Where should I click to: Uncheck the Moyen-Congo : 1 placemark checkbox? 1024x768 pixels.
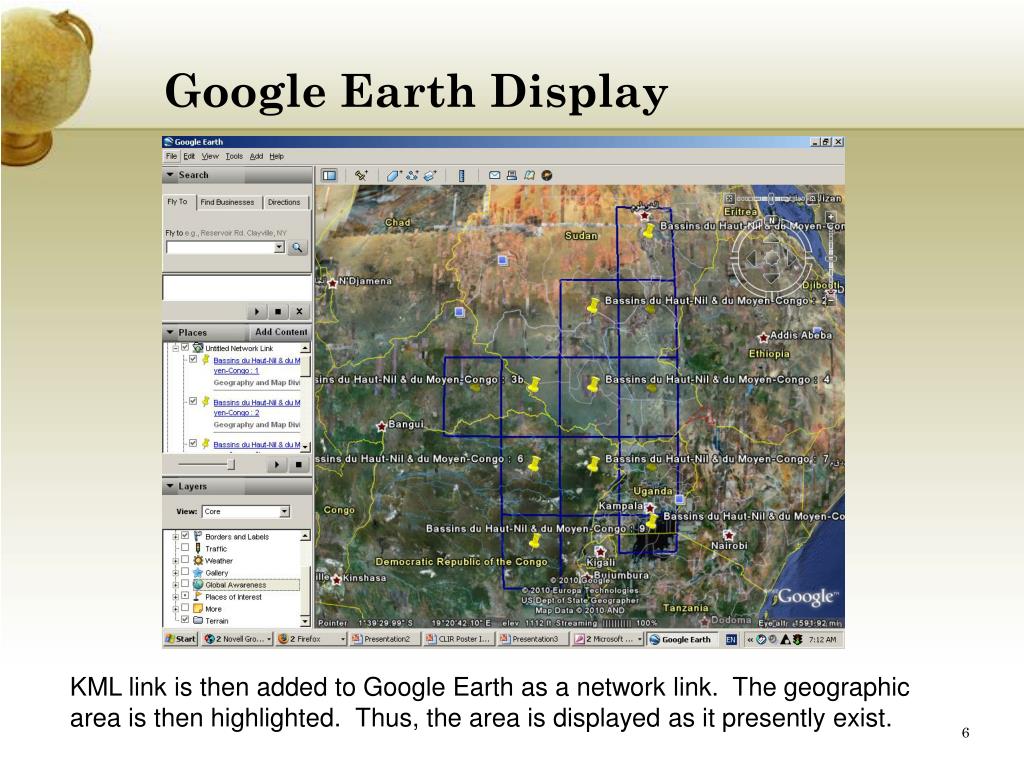pyautogui.click(x=193, y=359)
